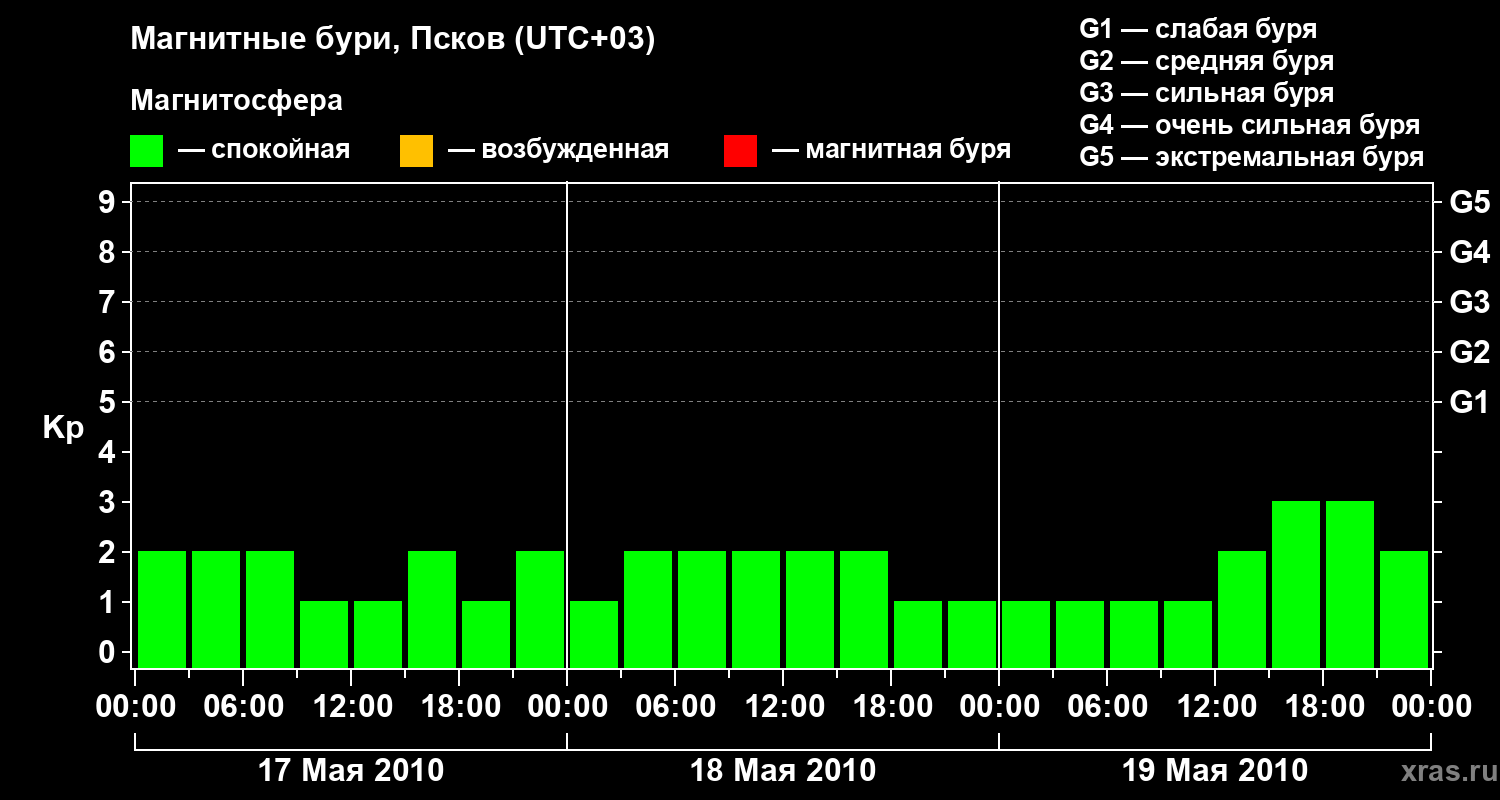Click the 19 Мая Kp 3 bar at 18:00–21:00

1350,584
